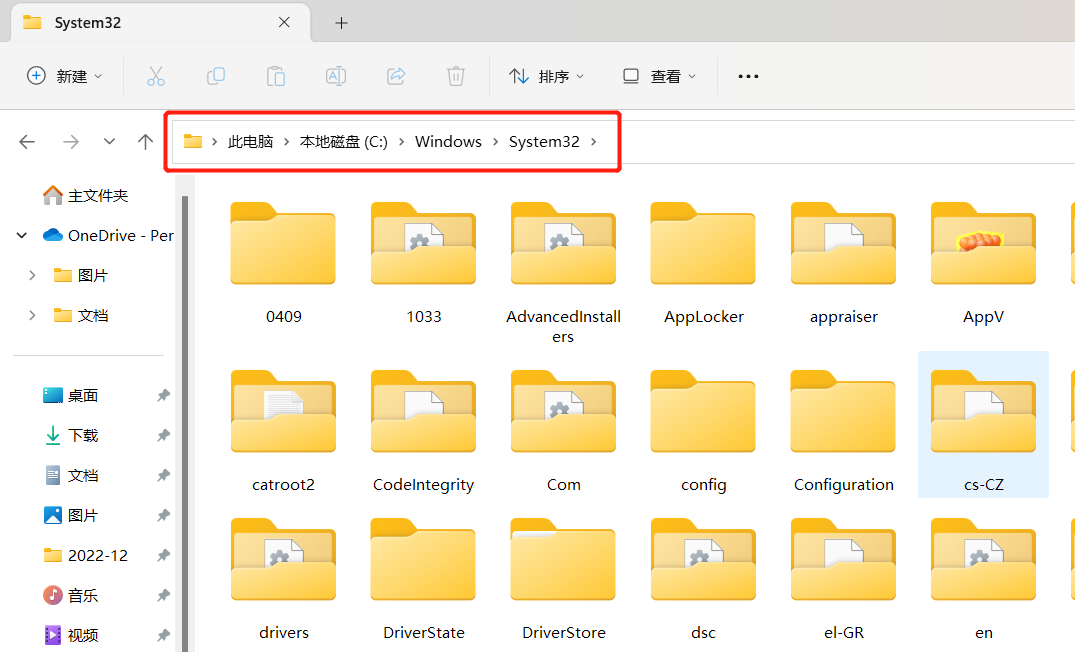Click folder icon at address bar start
The width and height of the screenshot is (1075, 652).
pyautogui.click(x=193, y=142)
